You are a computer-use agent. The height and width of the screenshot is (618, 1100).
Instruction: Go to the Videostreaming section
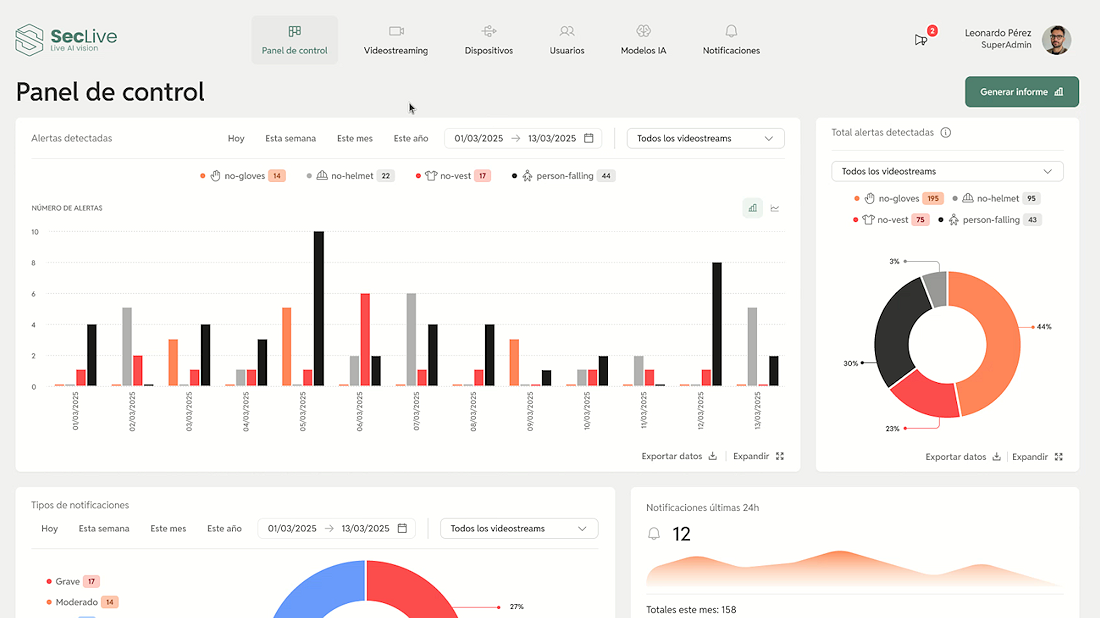[x=396, y=40]
